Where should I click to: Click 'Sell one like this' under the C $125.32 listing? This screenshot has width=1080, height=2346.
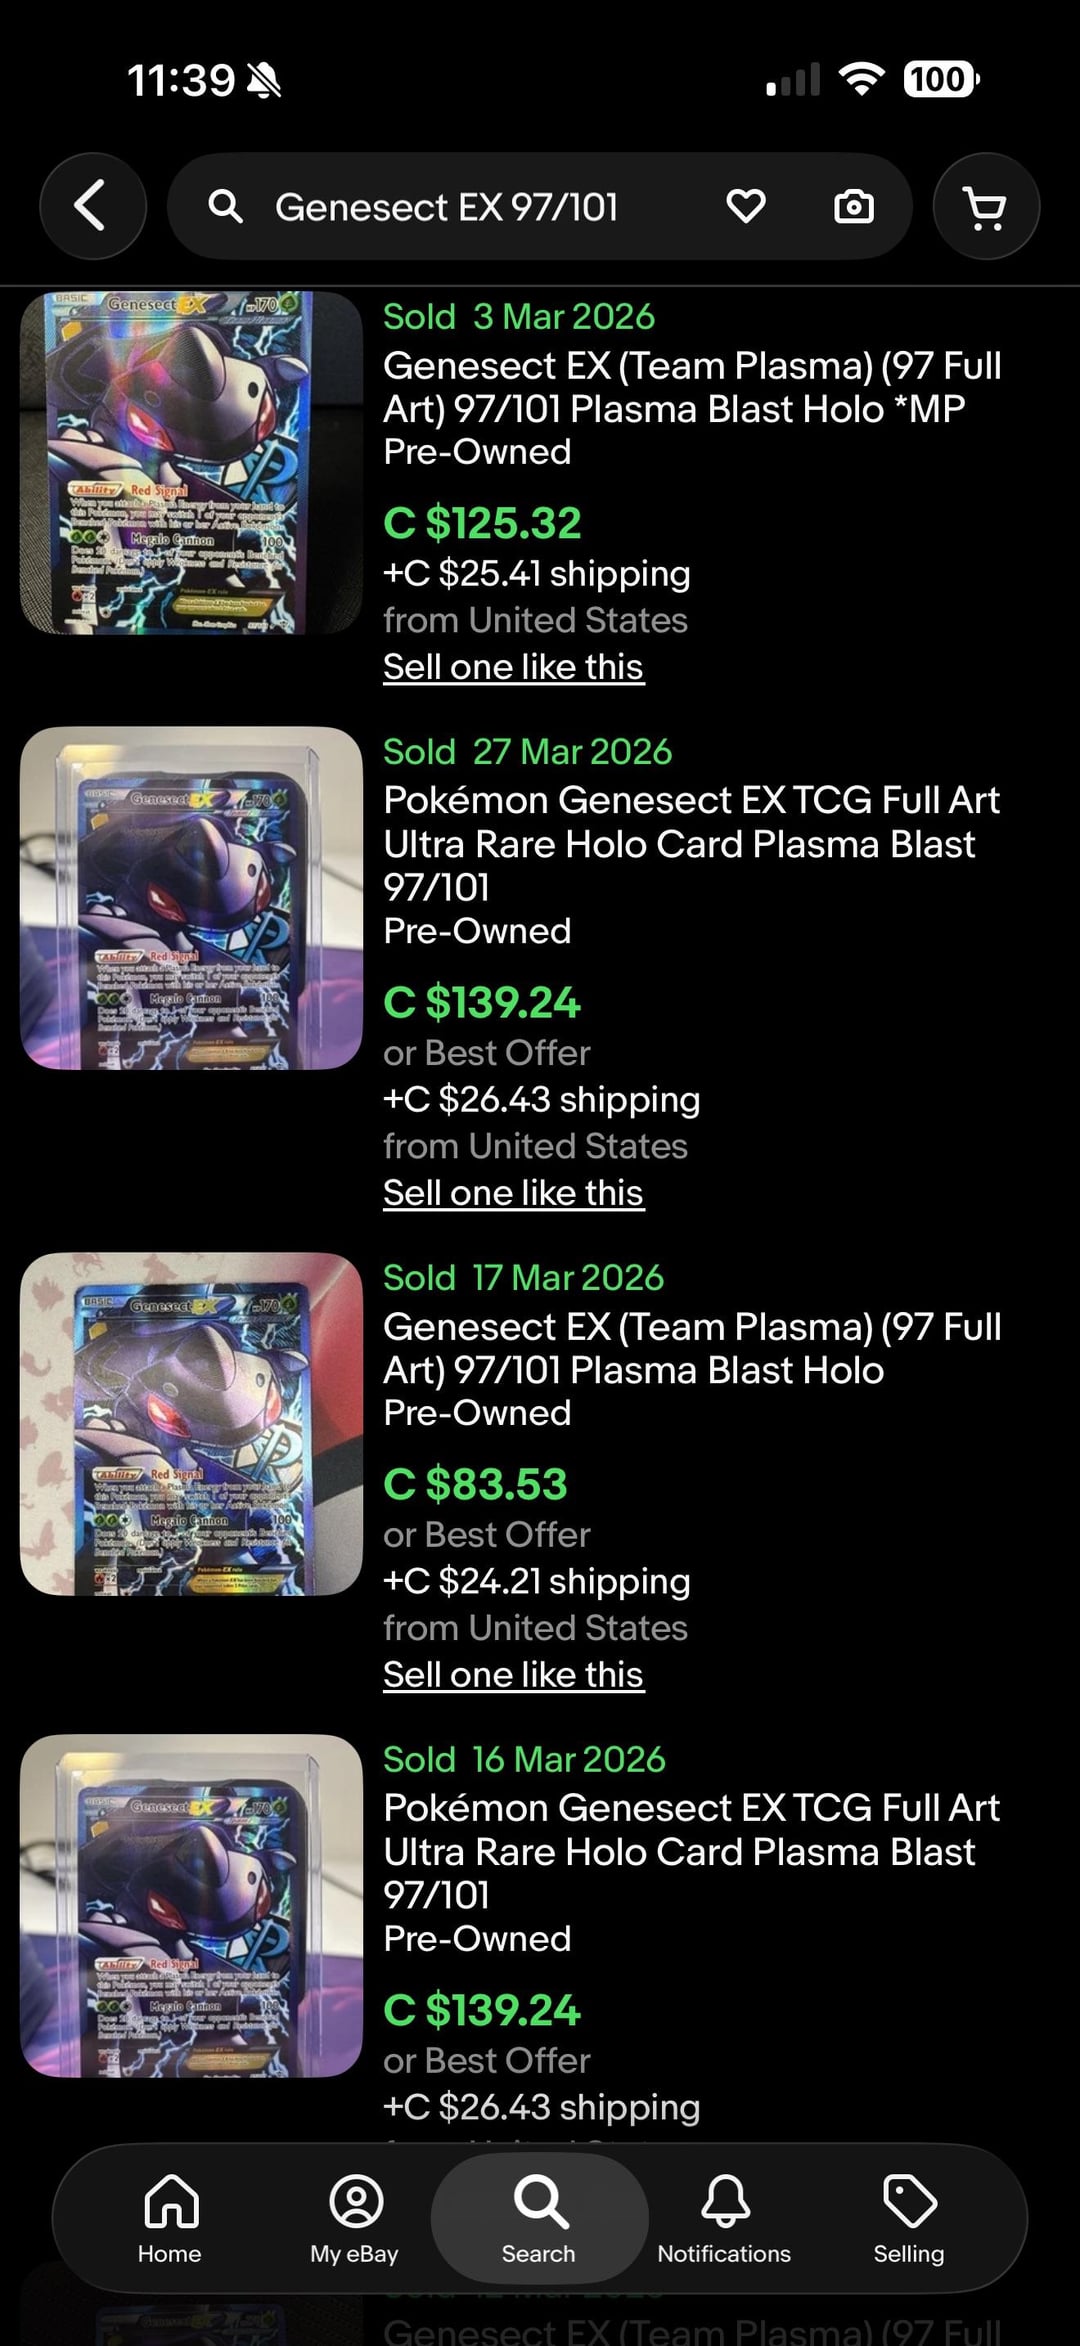513,667
